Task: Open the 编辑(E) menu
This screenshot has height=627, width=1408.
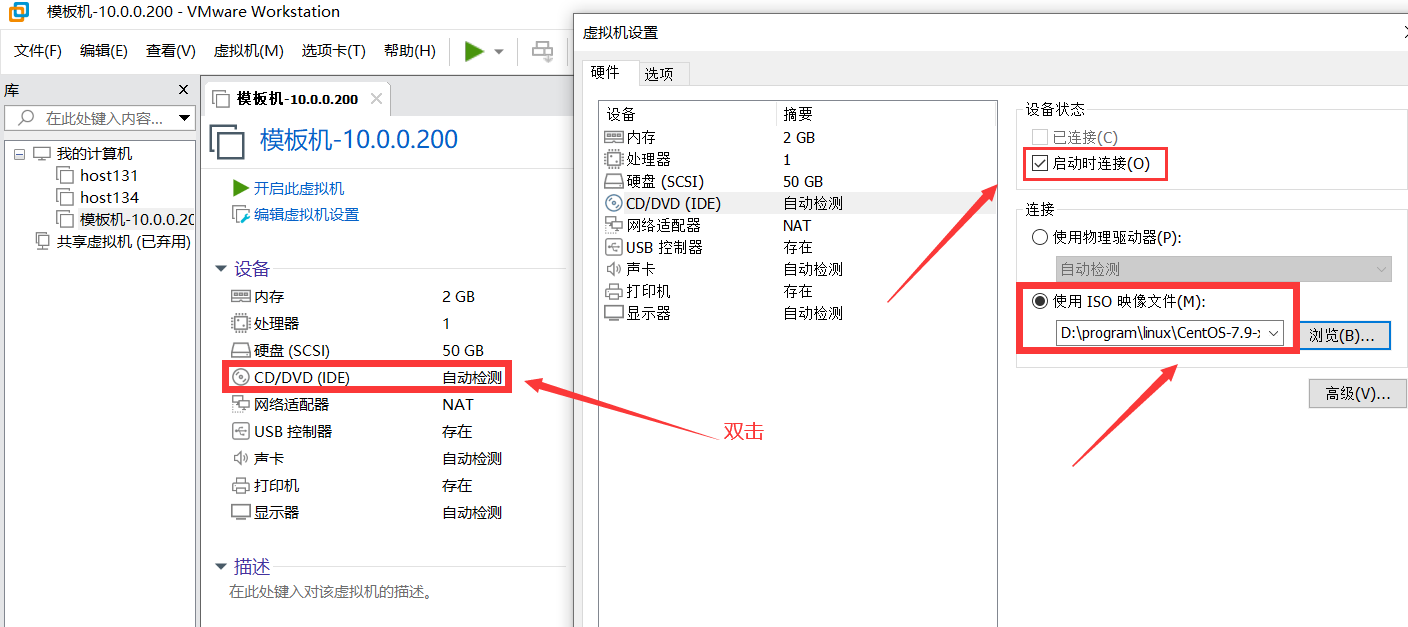Action: pyautogui.click(x=104, y=51)
